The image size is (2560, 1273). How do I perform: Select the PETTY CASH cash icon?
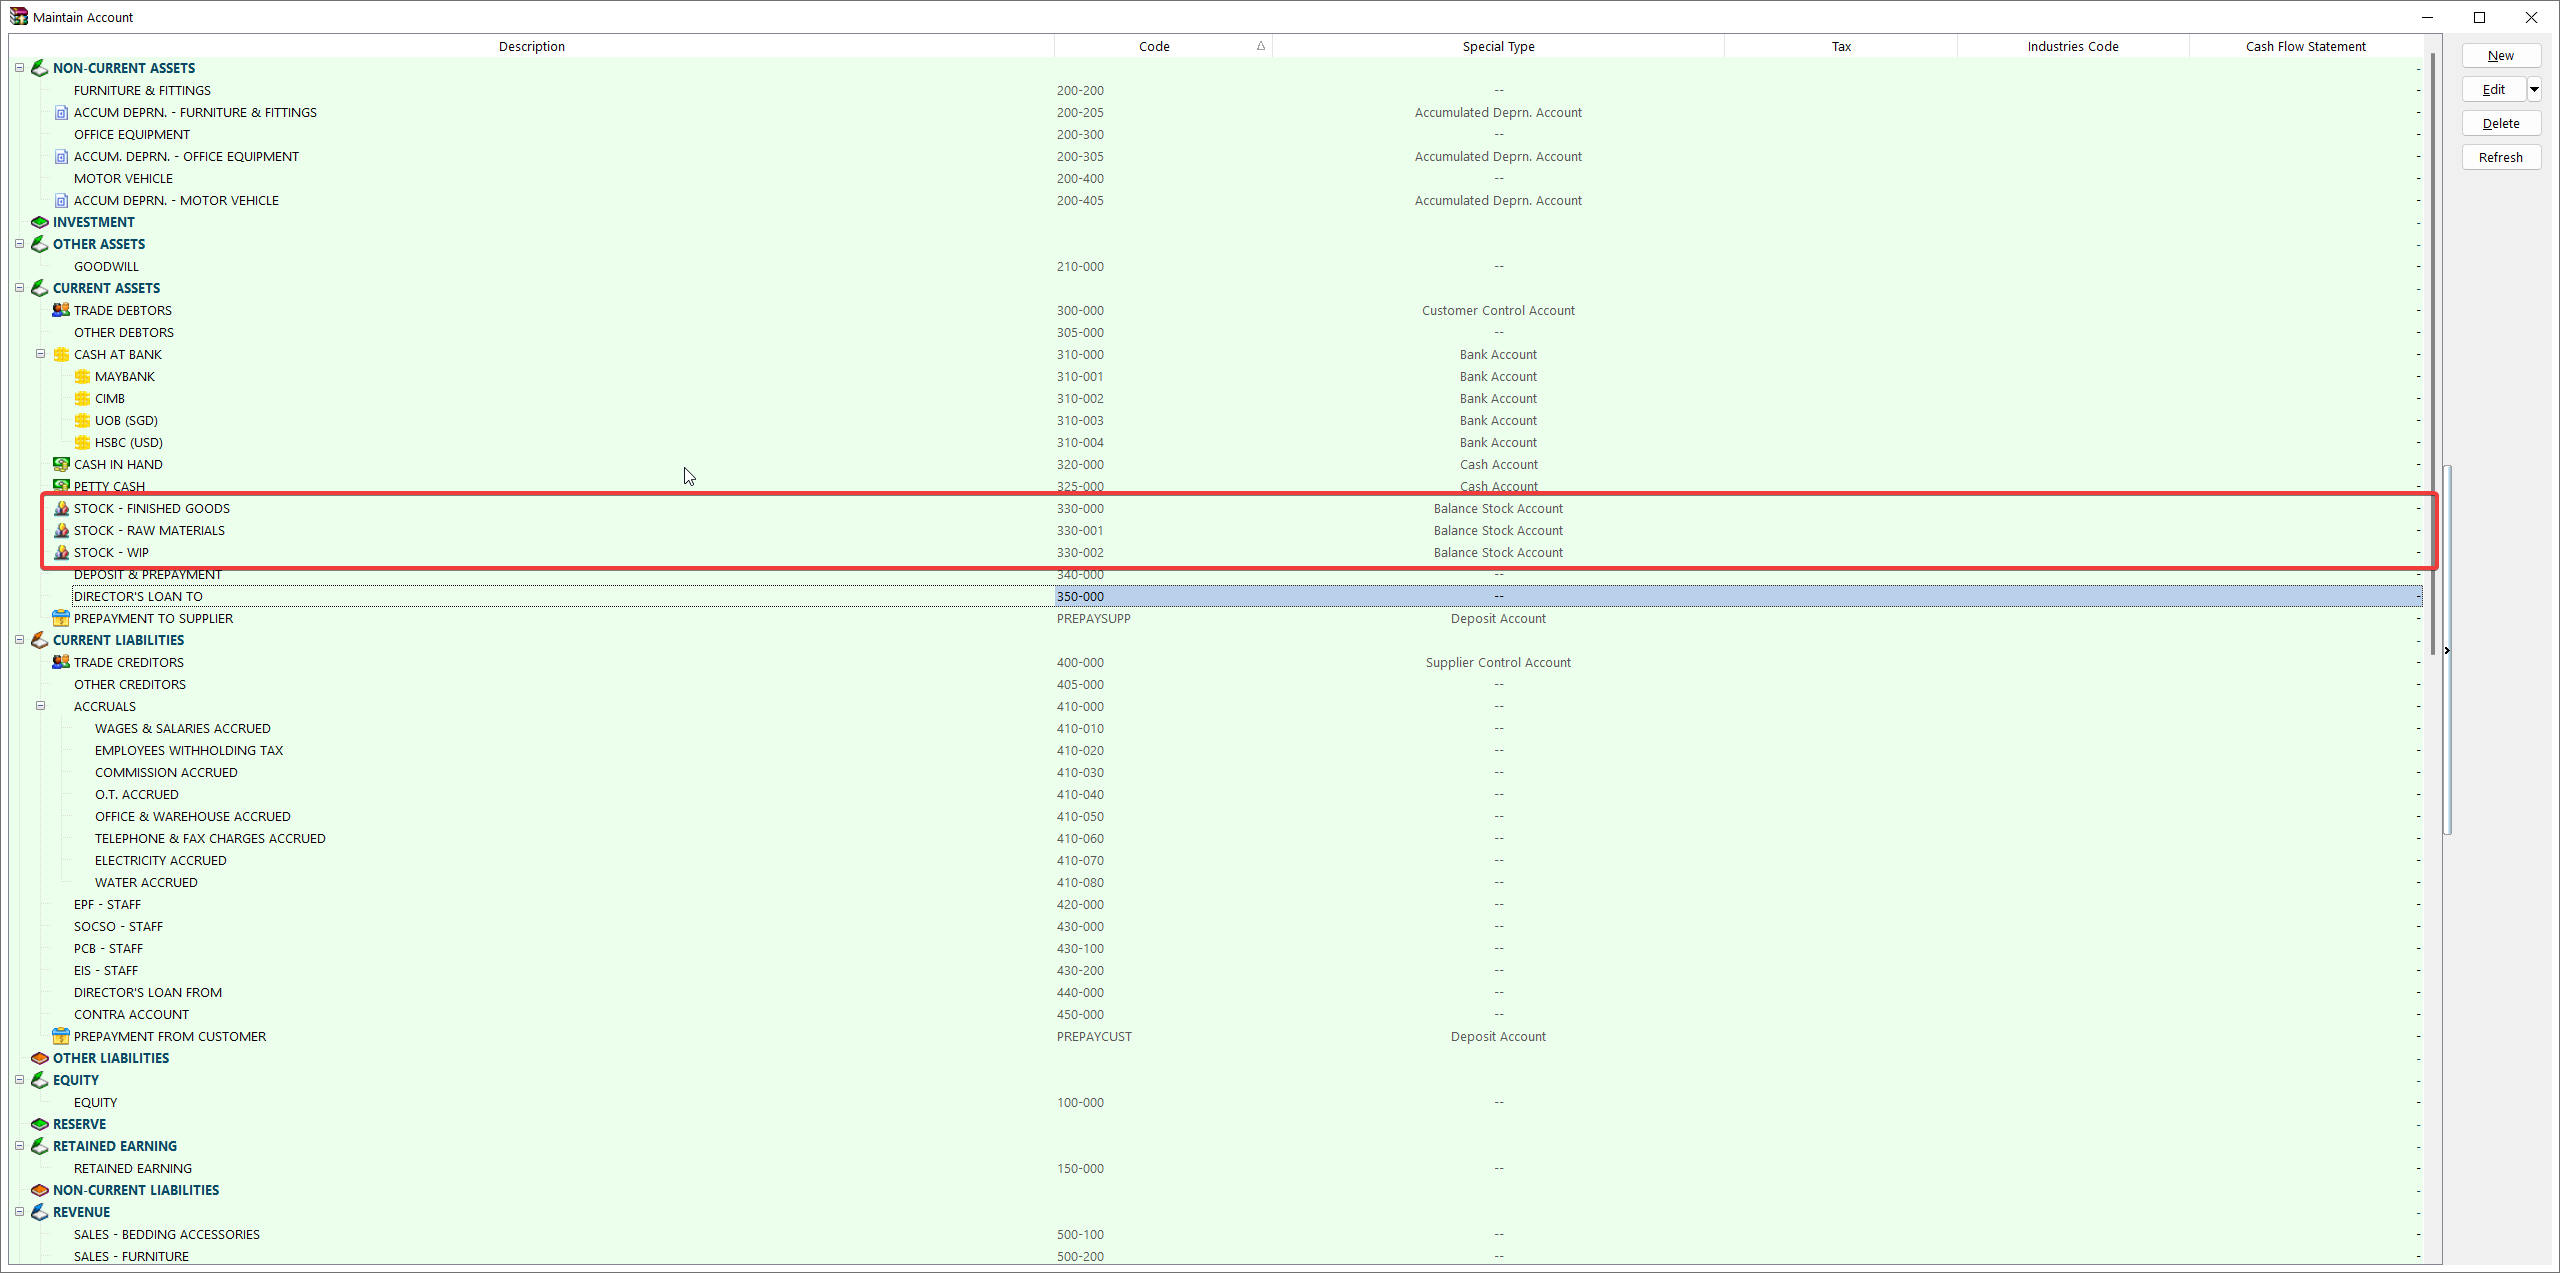pyautogui.click(x=61, y=486)
